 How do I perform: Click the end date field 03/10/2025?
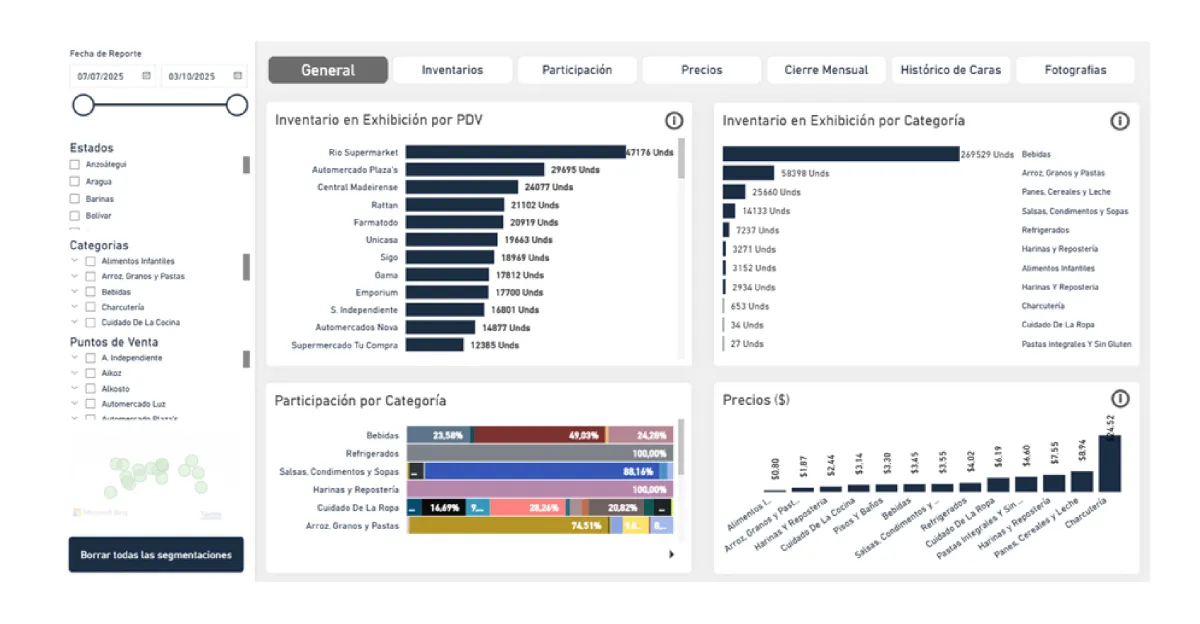point(203,76)
